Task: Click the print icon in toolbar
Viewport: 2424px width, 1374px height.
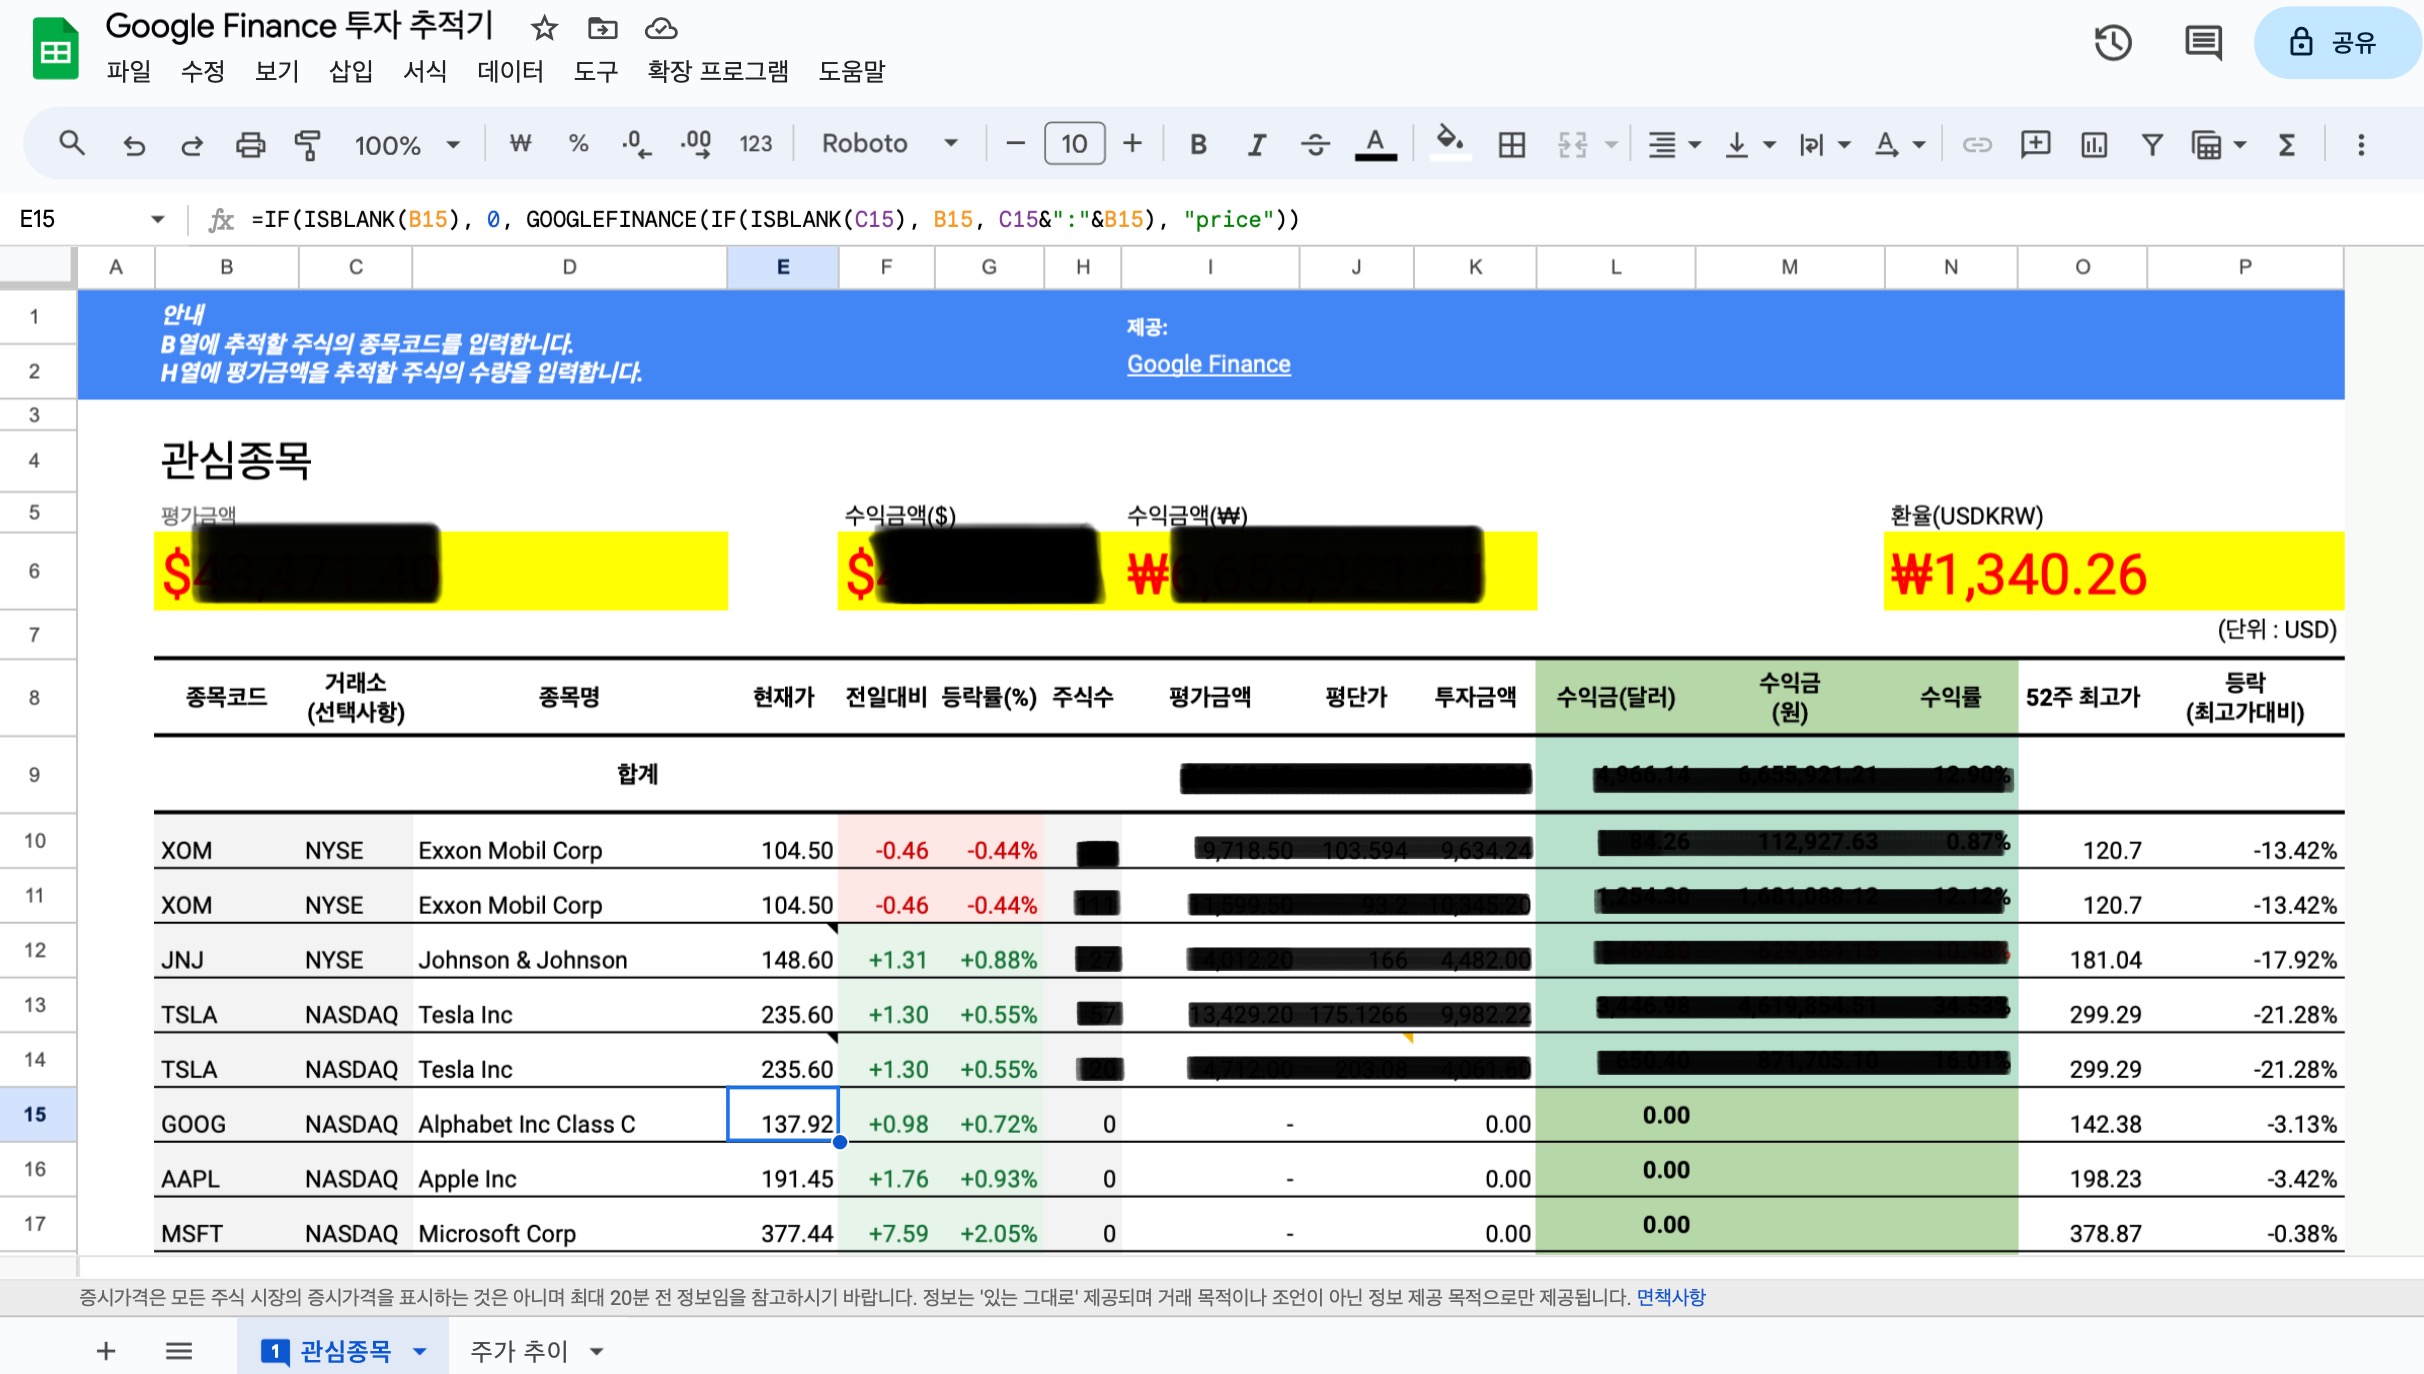Action: pyautogui.click(x=250, y=145)
